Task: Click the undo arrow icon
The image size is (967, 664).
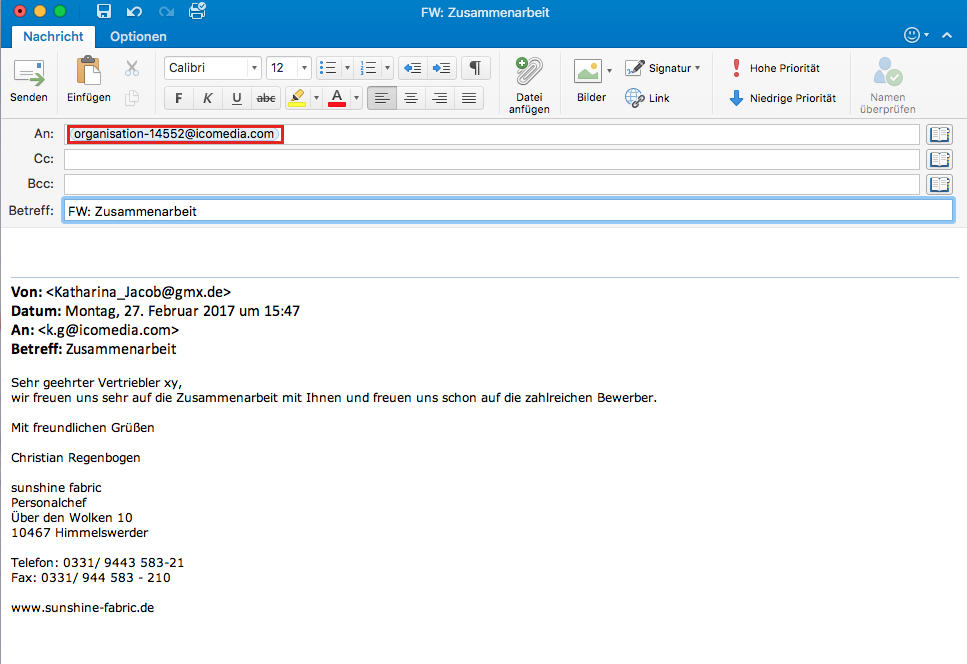Action: click(x=134, y=12)
